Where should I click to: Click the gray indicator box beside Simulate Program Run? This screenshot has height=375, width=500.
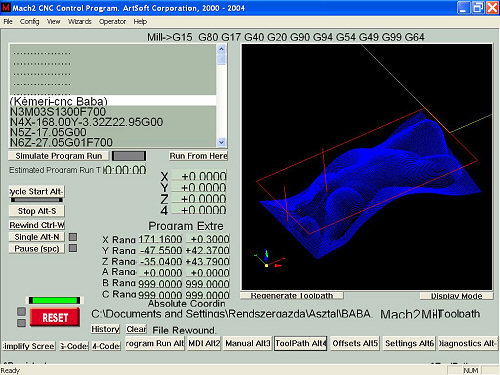[129, 156]
